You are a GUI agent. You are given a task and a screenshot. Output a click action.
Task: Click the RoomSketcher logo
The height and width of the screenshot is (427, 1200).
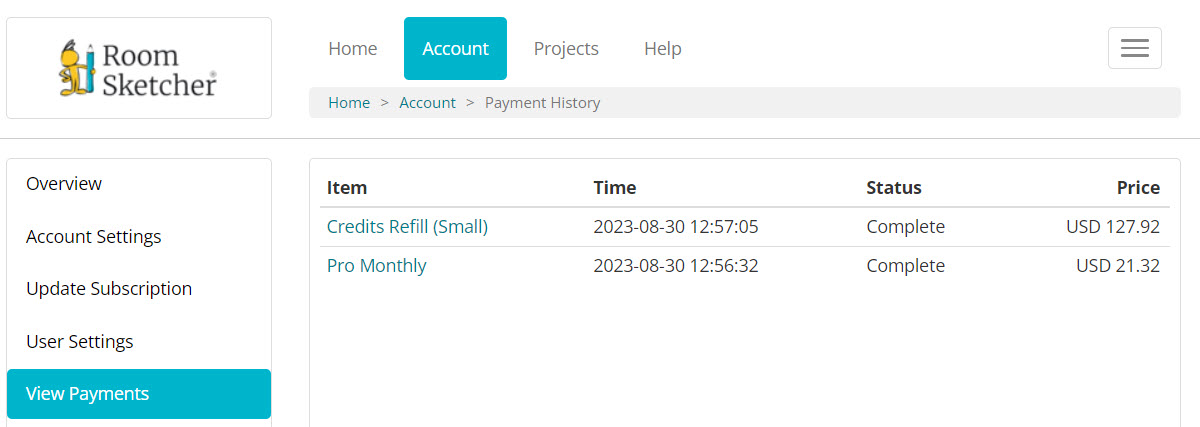pyautogui.click(x=138, y=68)
